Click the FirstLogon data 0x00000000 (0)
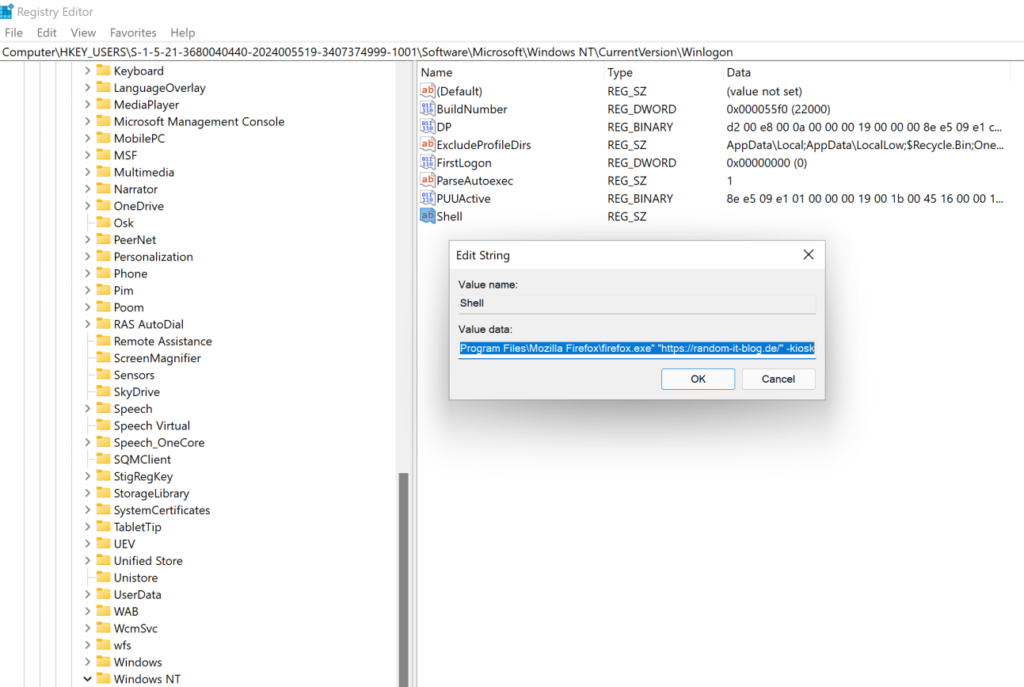Screen dimensions: 1024x687 (x=767, y=163)
